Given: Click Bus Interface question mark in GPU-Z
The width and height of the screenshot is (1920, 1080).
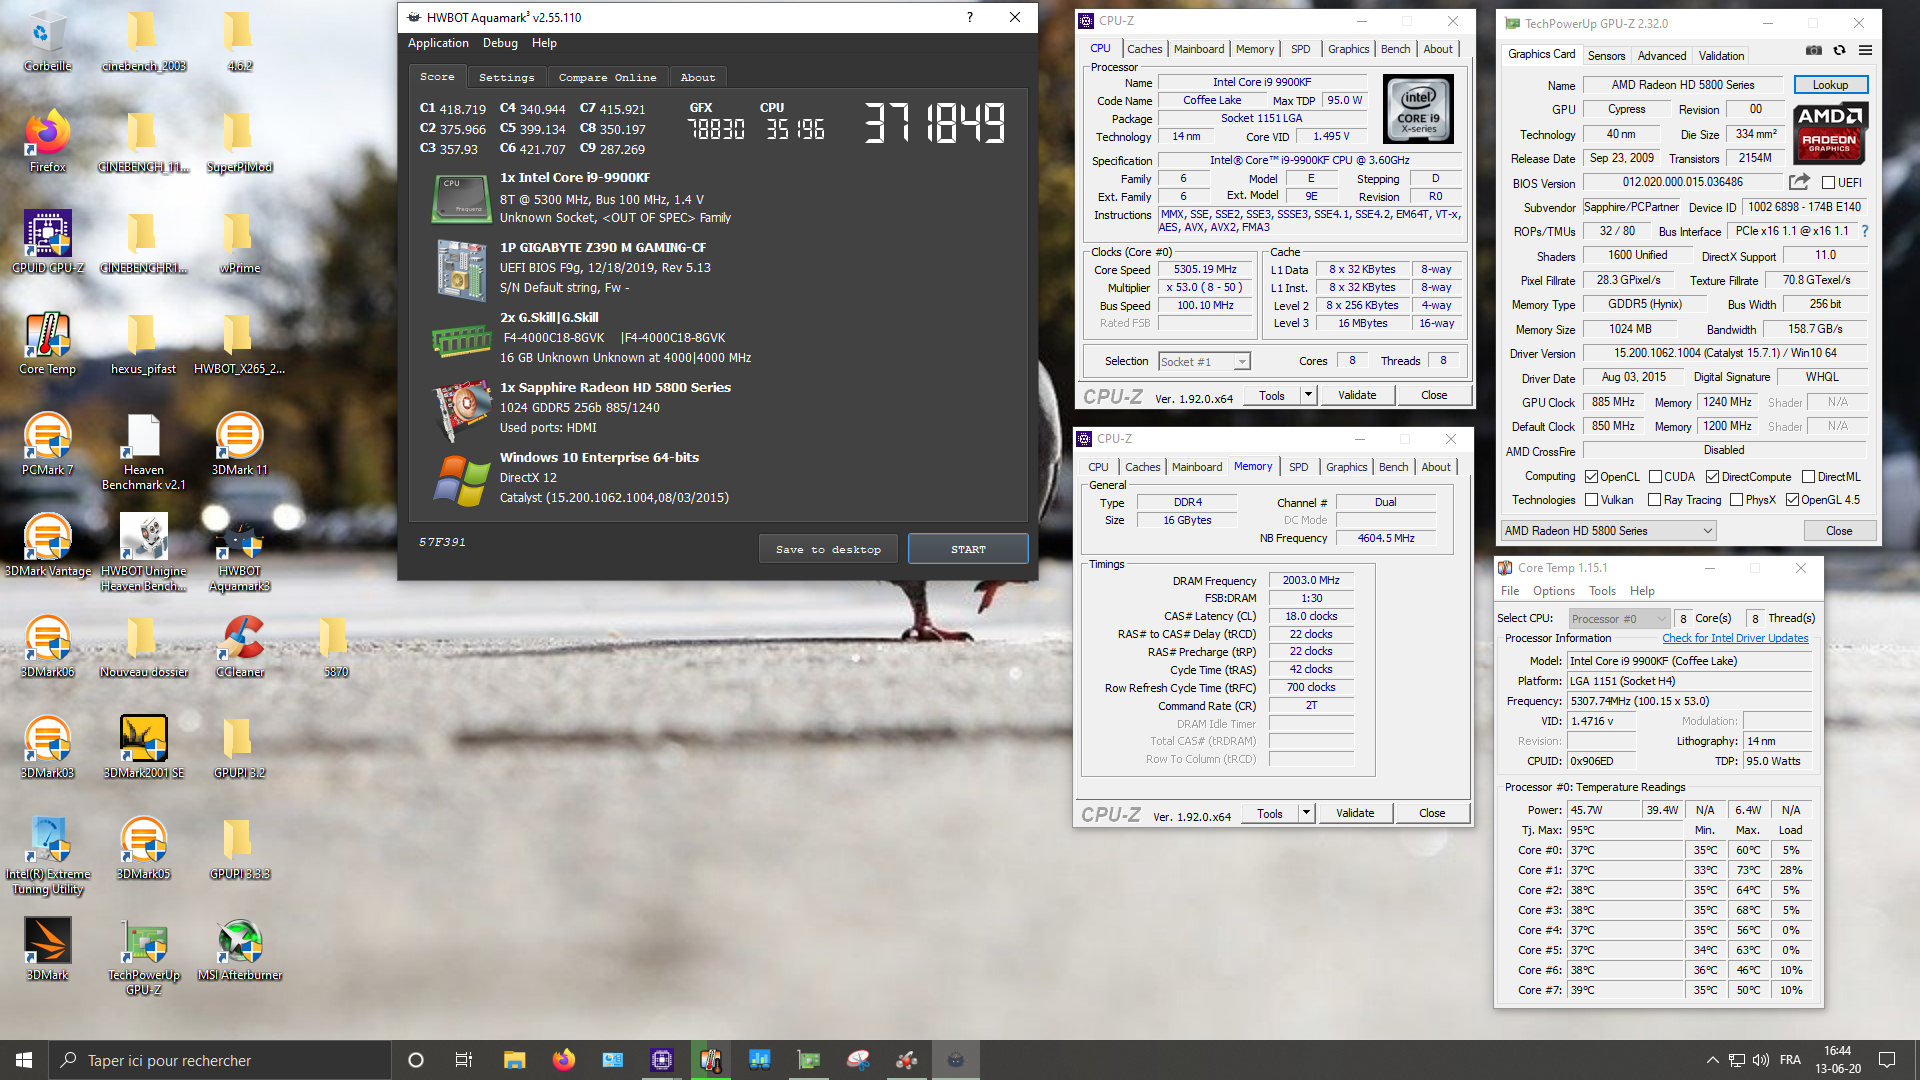Looking at the screenshot, I should 1865,231.
